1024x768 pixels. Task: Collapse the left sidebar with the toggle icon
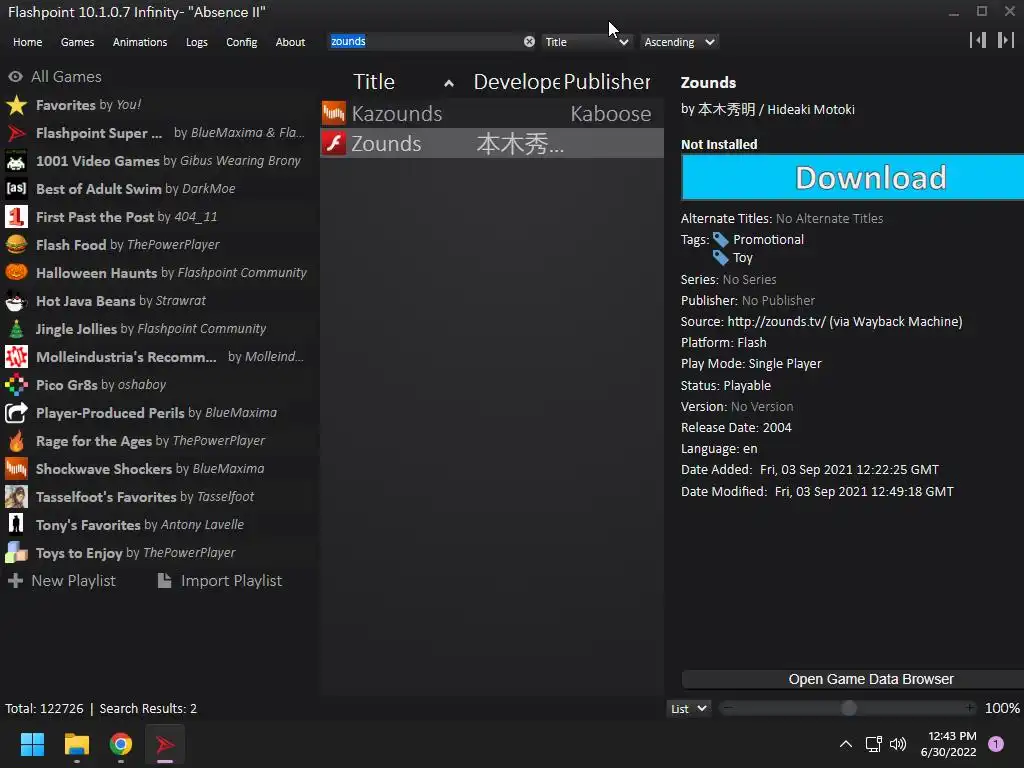978,40
